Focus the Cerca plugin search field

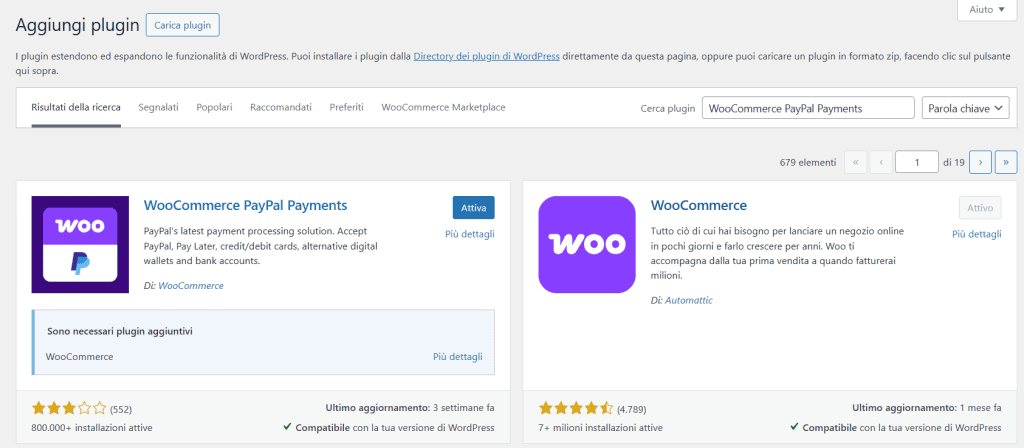(808, 108)
